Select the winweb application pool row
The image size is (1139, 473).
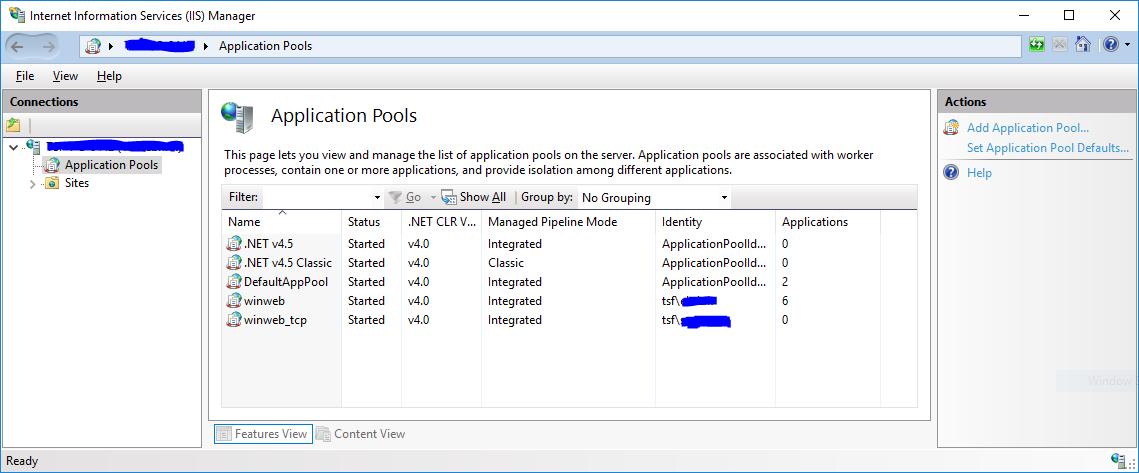(551, 301)
